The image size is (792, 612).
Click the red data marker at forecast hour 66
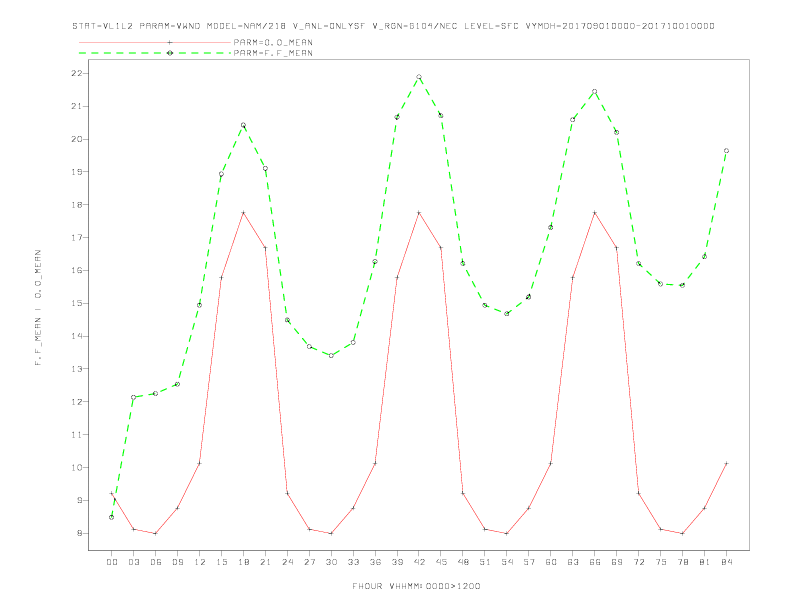pos(595,213)
